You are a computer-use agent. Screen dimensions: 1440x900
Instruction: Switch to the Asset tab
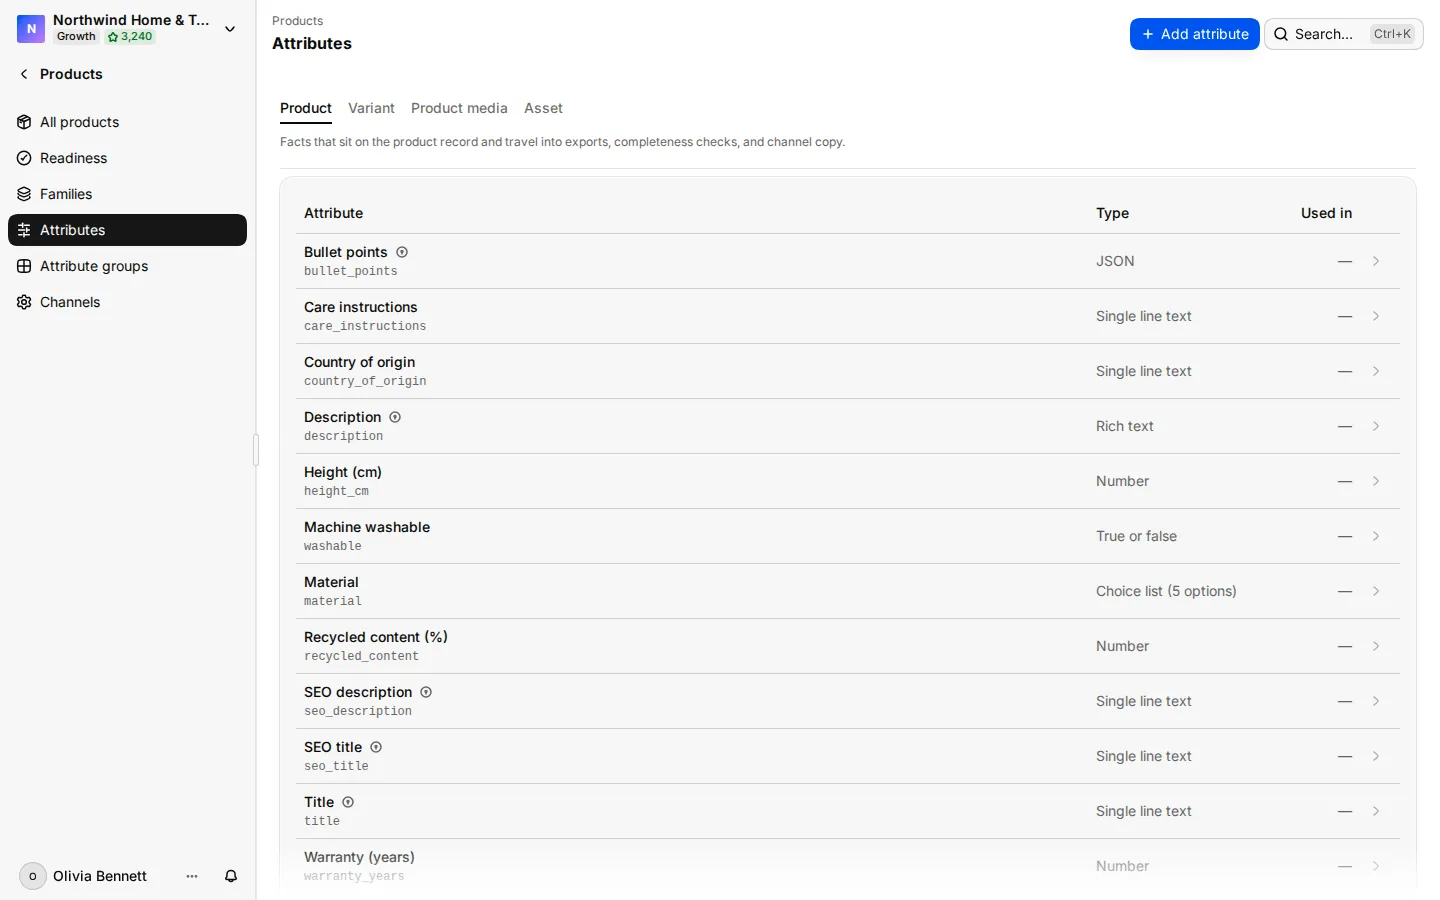pos(543,108)
